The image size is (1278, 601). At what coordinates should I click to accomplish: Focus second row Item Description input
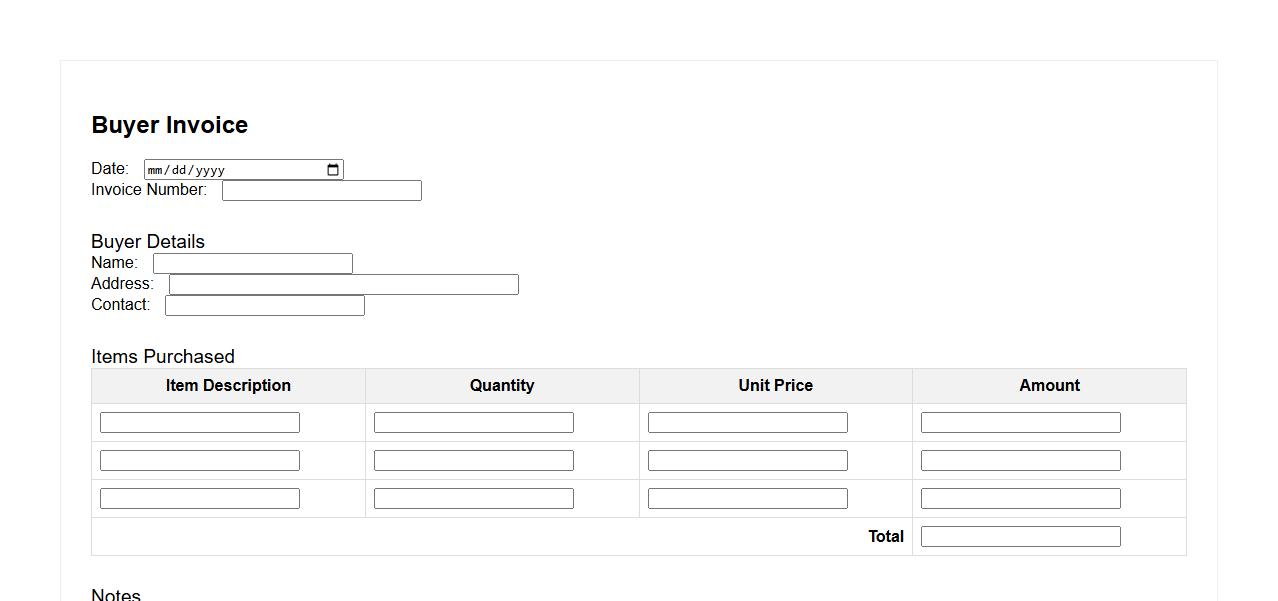(199, 461)
